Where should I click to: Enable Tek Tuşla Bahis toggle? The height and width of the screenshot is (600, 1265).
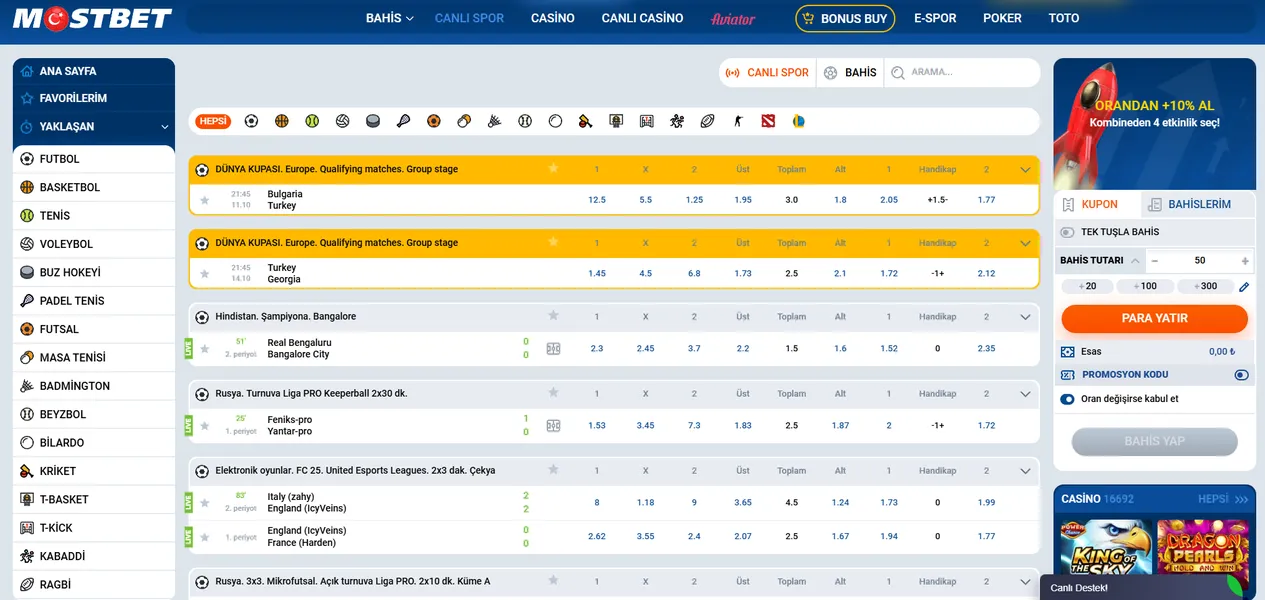[x=1068, y=232]
